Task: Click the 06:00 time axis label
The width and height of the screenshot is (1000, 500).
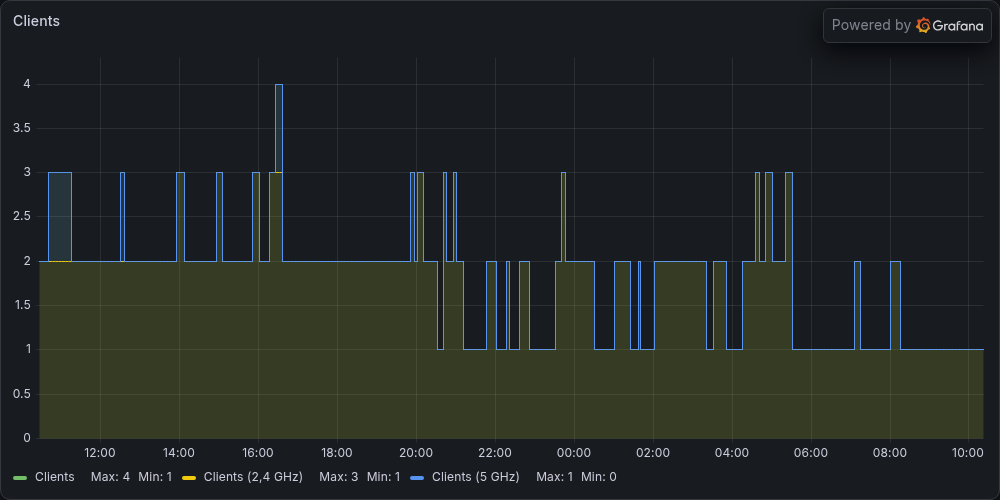Action: coord(811,453)
